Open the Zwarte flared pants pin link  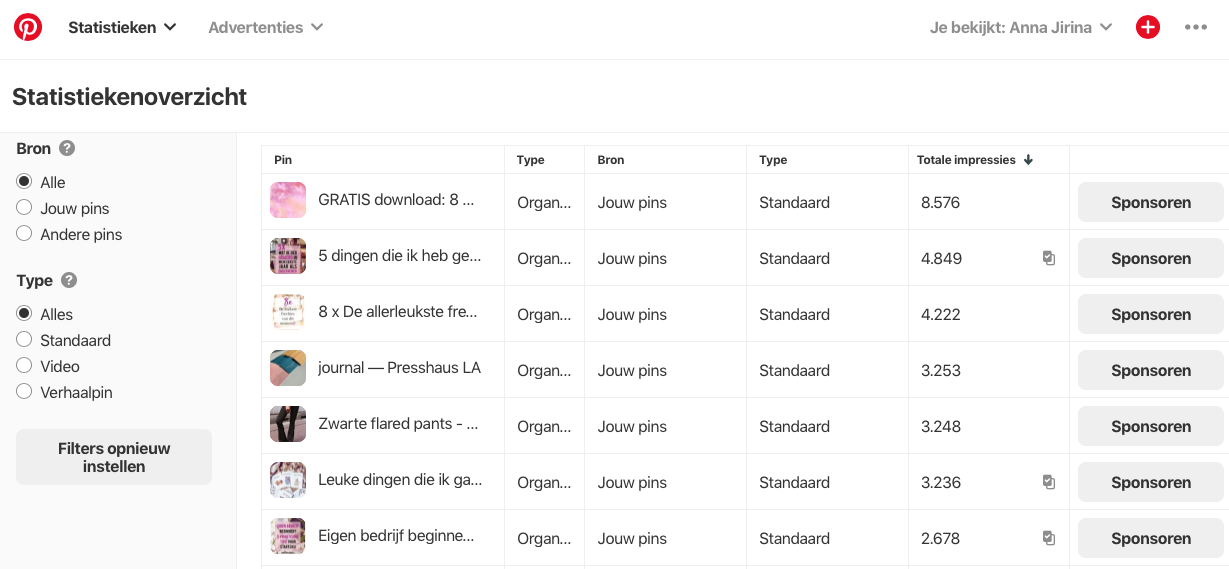(397, 424)
